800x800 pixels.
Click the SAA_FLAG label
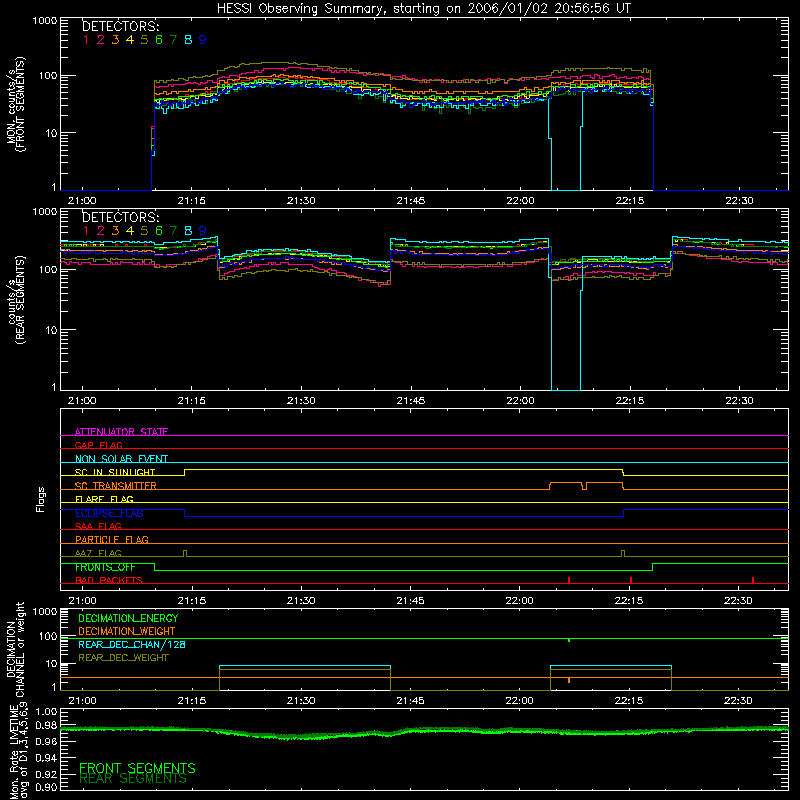tap(98, 526)
